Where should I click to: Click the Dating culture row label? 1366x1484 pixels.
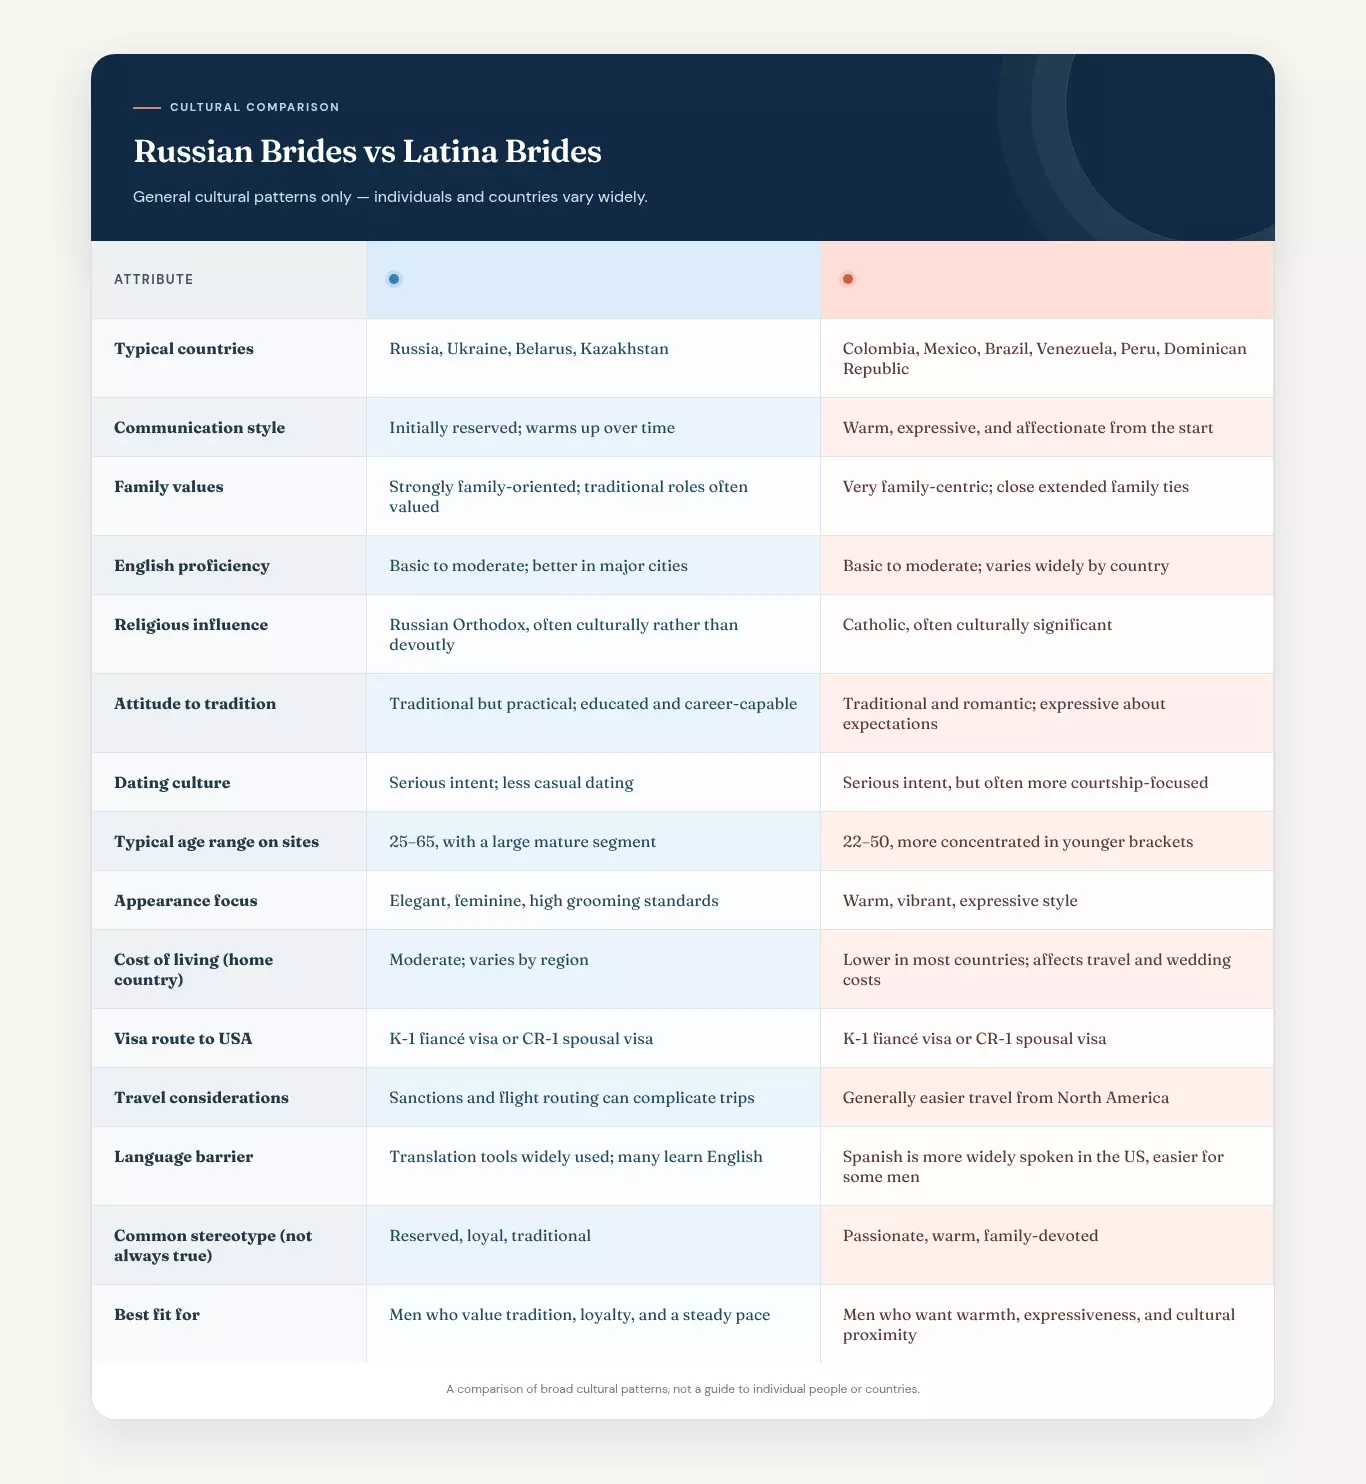[x=172, y=783]
